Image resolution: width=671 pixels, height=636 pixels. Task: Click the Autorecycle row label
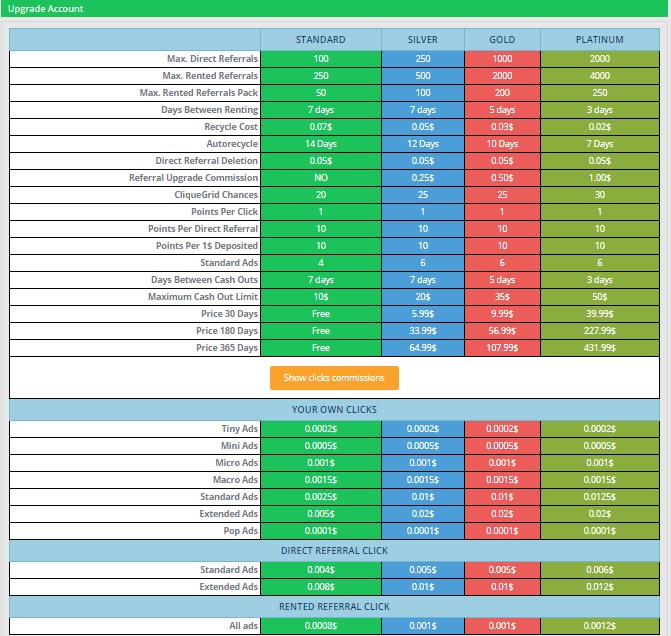point(232,144)
